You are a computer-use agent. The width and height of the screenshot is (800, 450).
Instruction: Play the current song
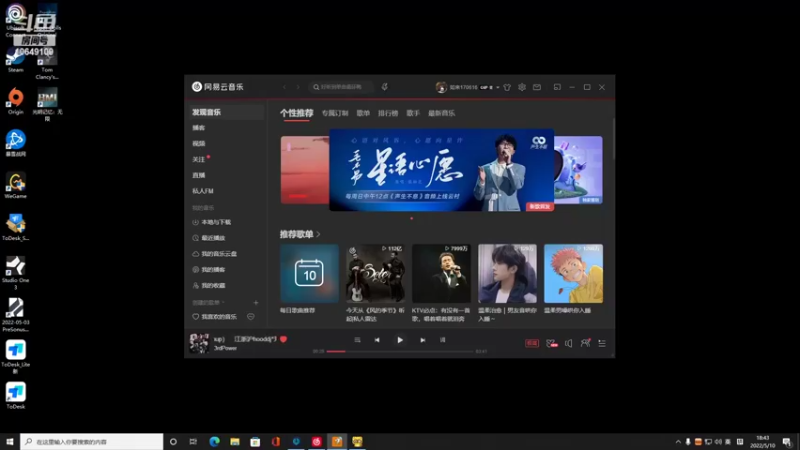coord(400,340)
